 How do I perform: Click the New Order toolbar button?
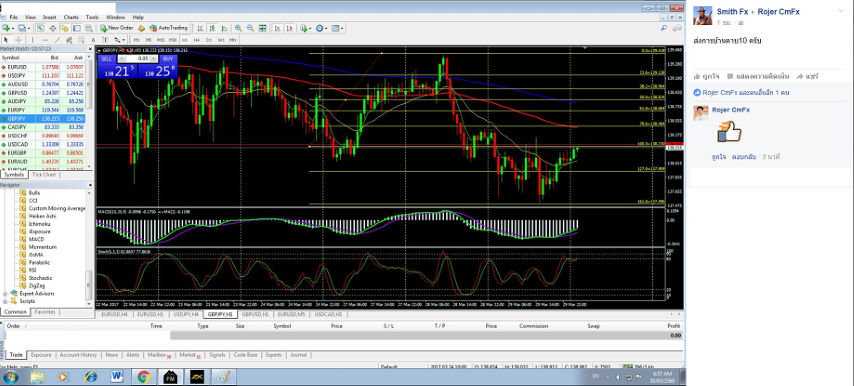pos(117,28)
